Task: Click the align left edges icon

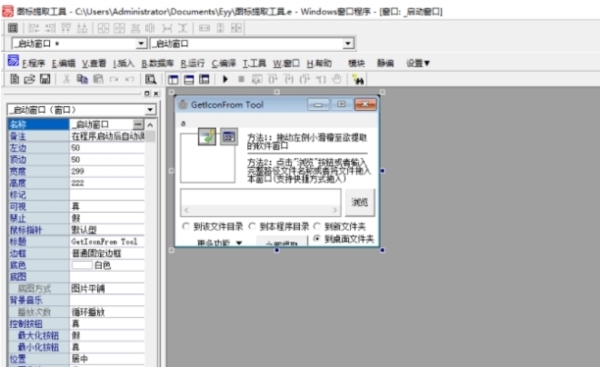Action: 34,28
